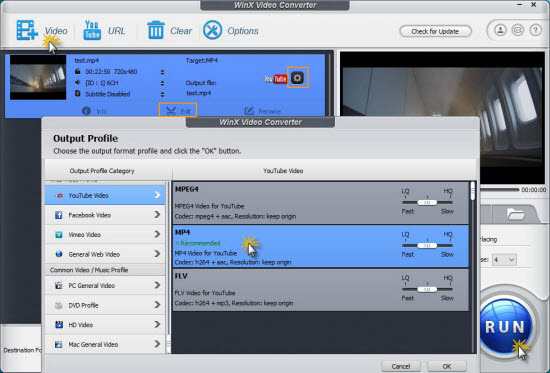Adjust the MPEG4 quality LQ/HQ slider
The width and height of the screenshot is (550, 373).
[427, 202]
